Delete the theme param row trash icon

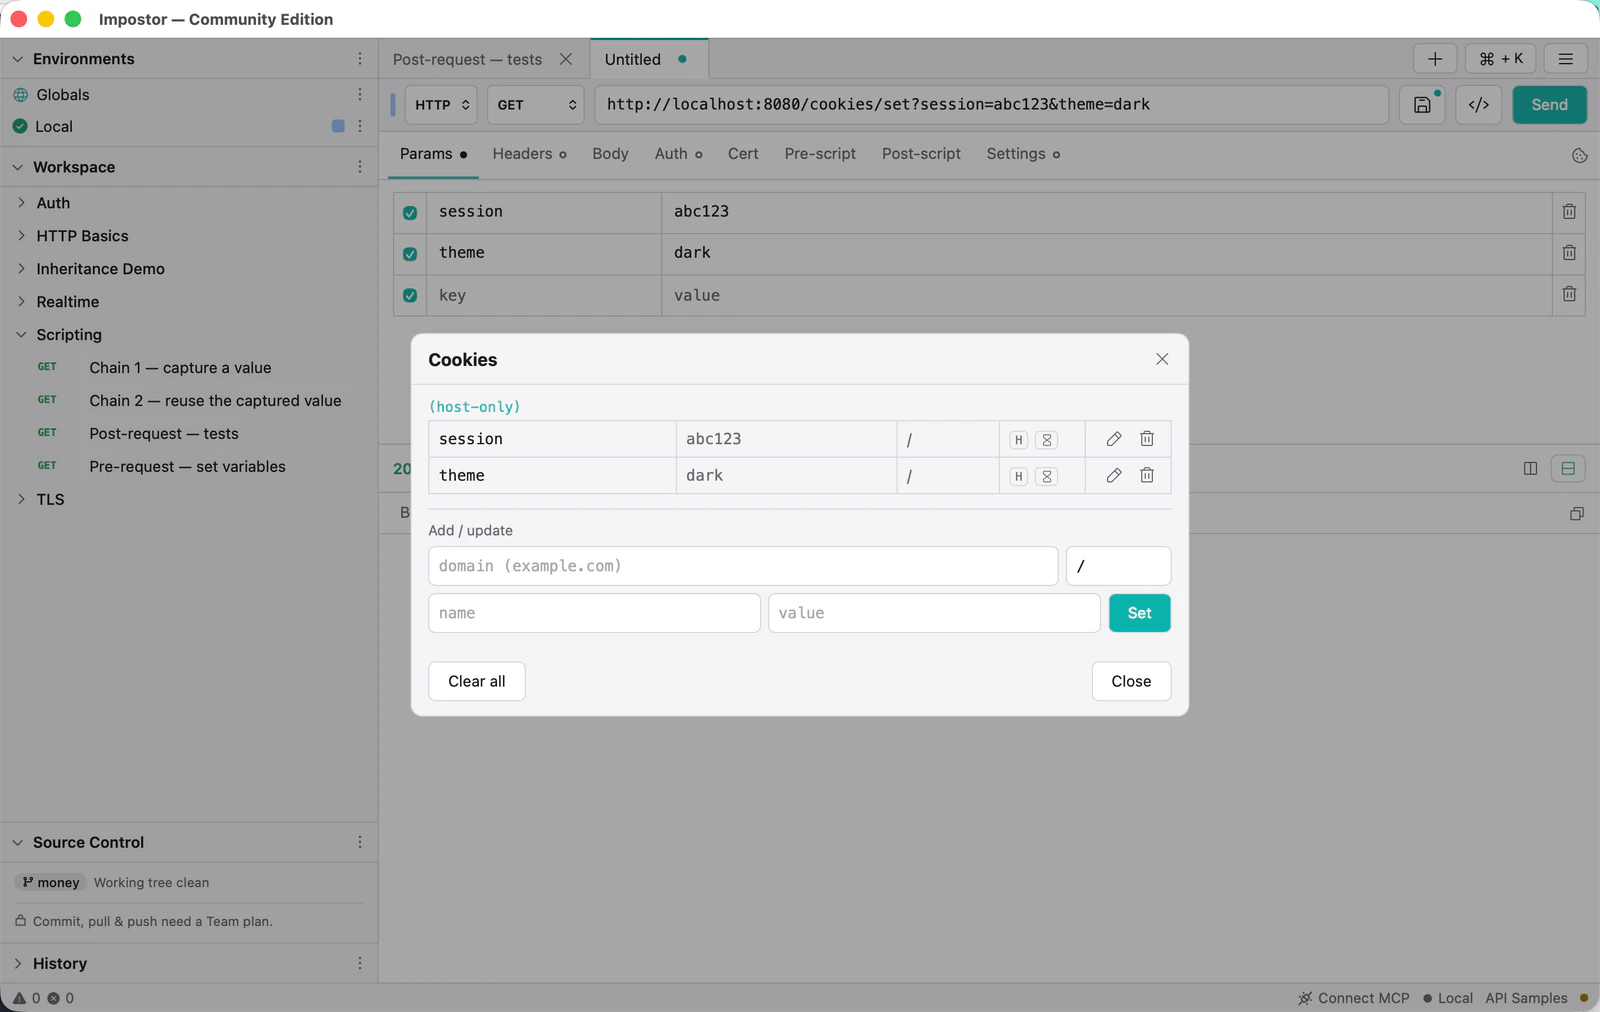(x=1569, y=253)
